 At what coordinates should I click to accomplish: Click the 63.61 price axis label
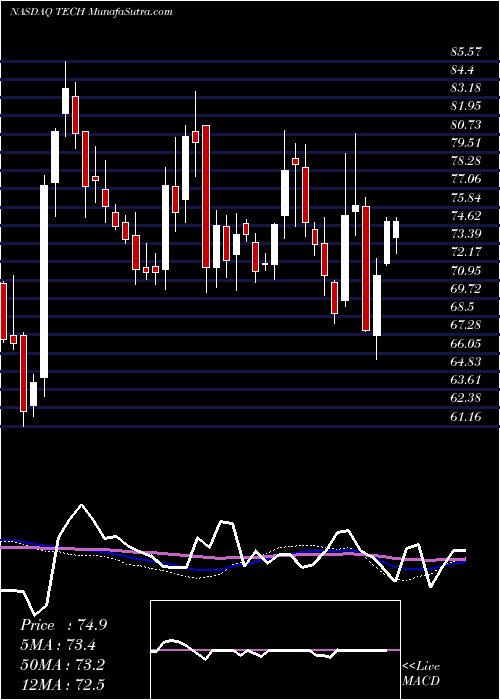[466, 380]
